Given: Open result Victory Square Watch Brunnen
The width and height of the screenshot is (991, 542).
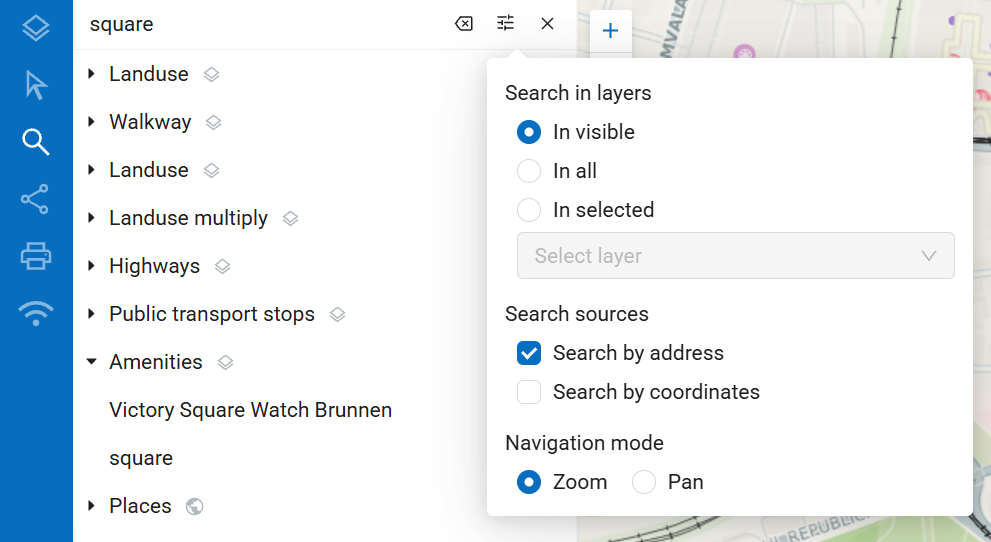Looking at the screenshot, I should tap(250, 410).
